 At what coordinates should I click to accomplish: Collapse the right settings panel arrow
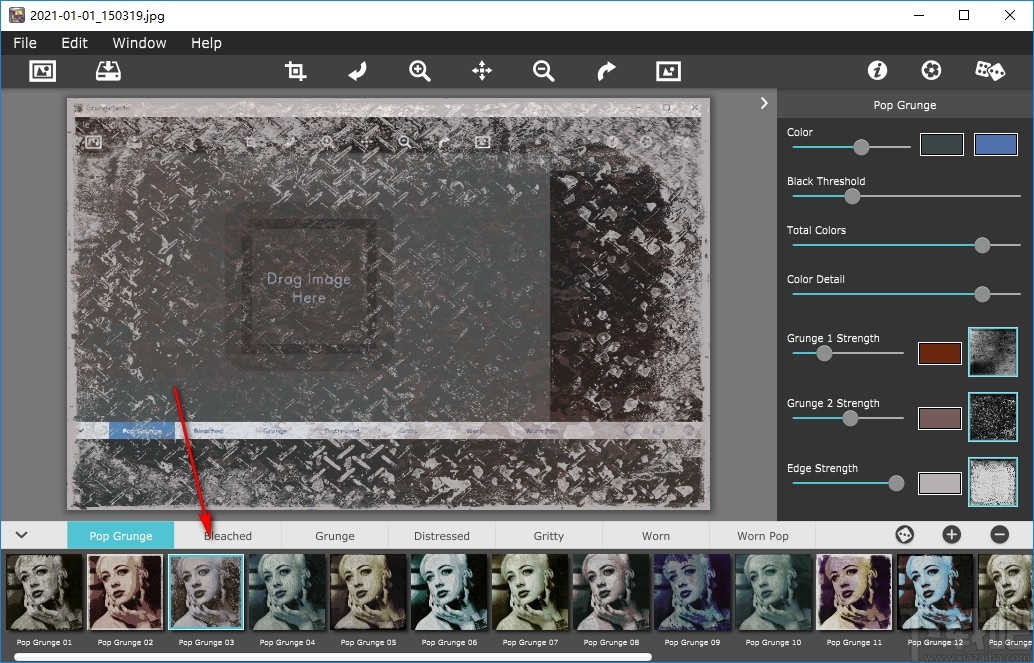click(764, 103)
